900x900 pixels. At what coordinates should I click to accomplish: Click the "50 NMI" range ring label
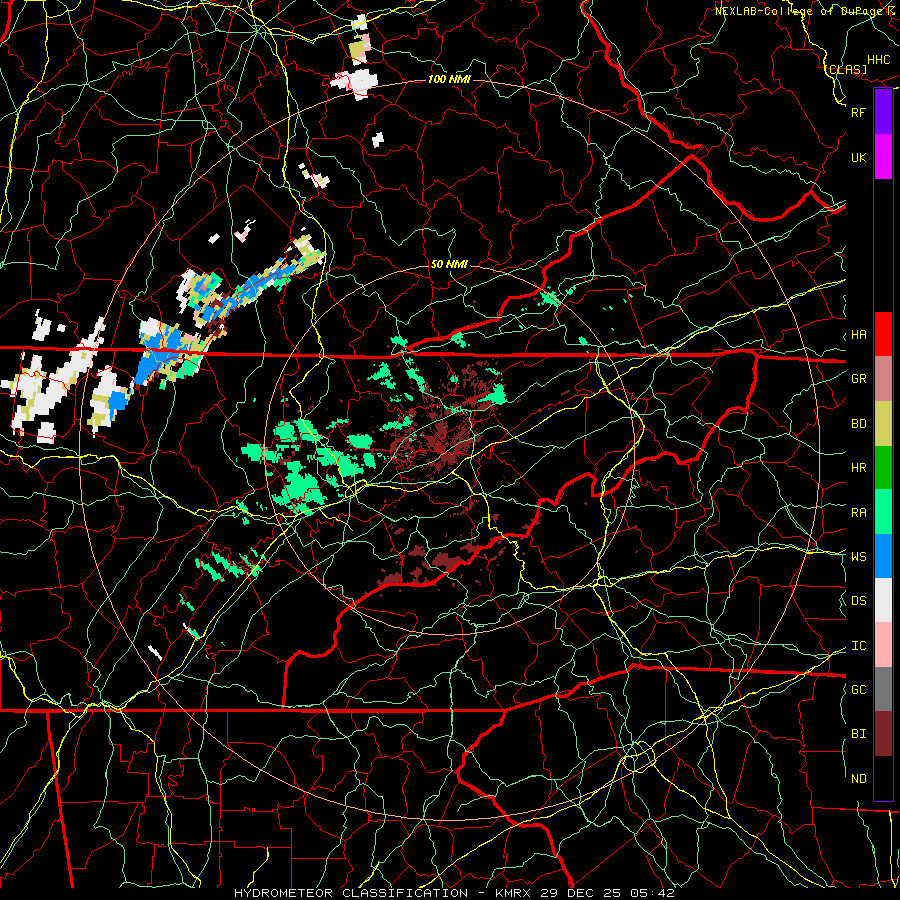click(x=449, y=264)
